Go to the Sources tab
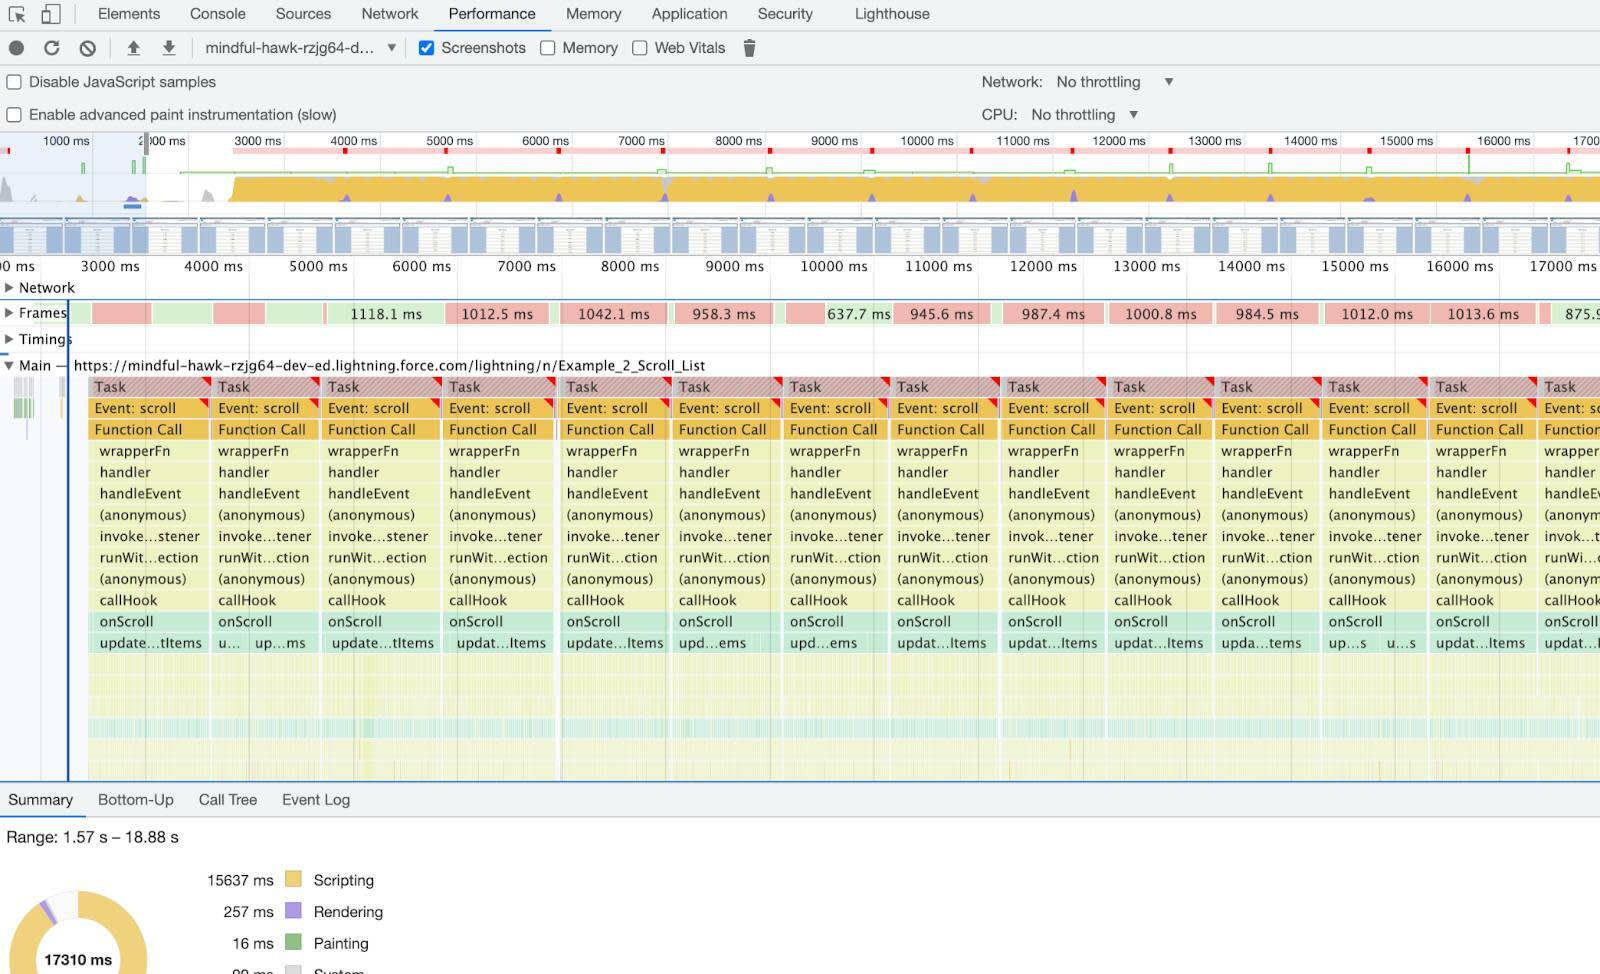The image size is (1600, 974). (303, 14)
